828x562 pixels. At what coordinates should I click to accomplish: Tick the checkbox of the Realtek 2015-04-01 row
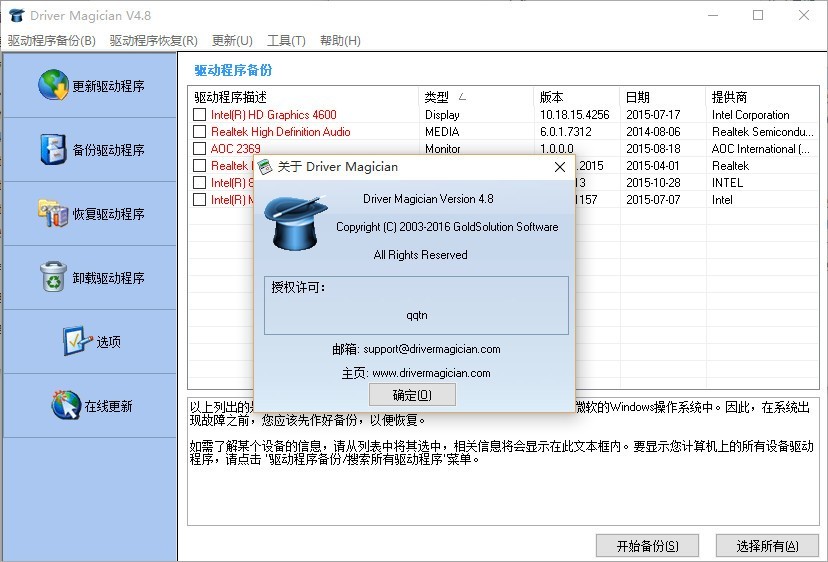(x=200, y=165)
